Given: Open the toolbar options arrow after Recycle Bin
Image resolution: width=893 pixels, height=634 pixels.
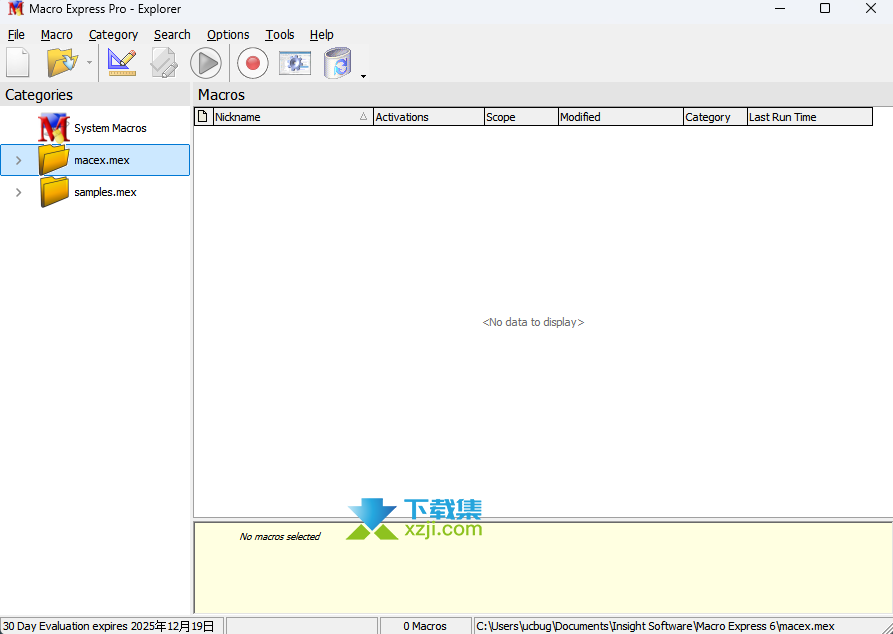Looking at the screenshot, I should pos(363,75).
